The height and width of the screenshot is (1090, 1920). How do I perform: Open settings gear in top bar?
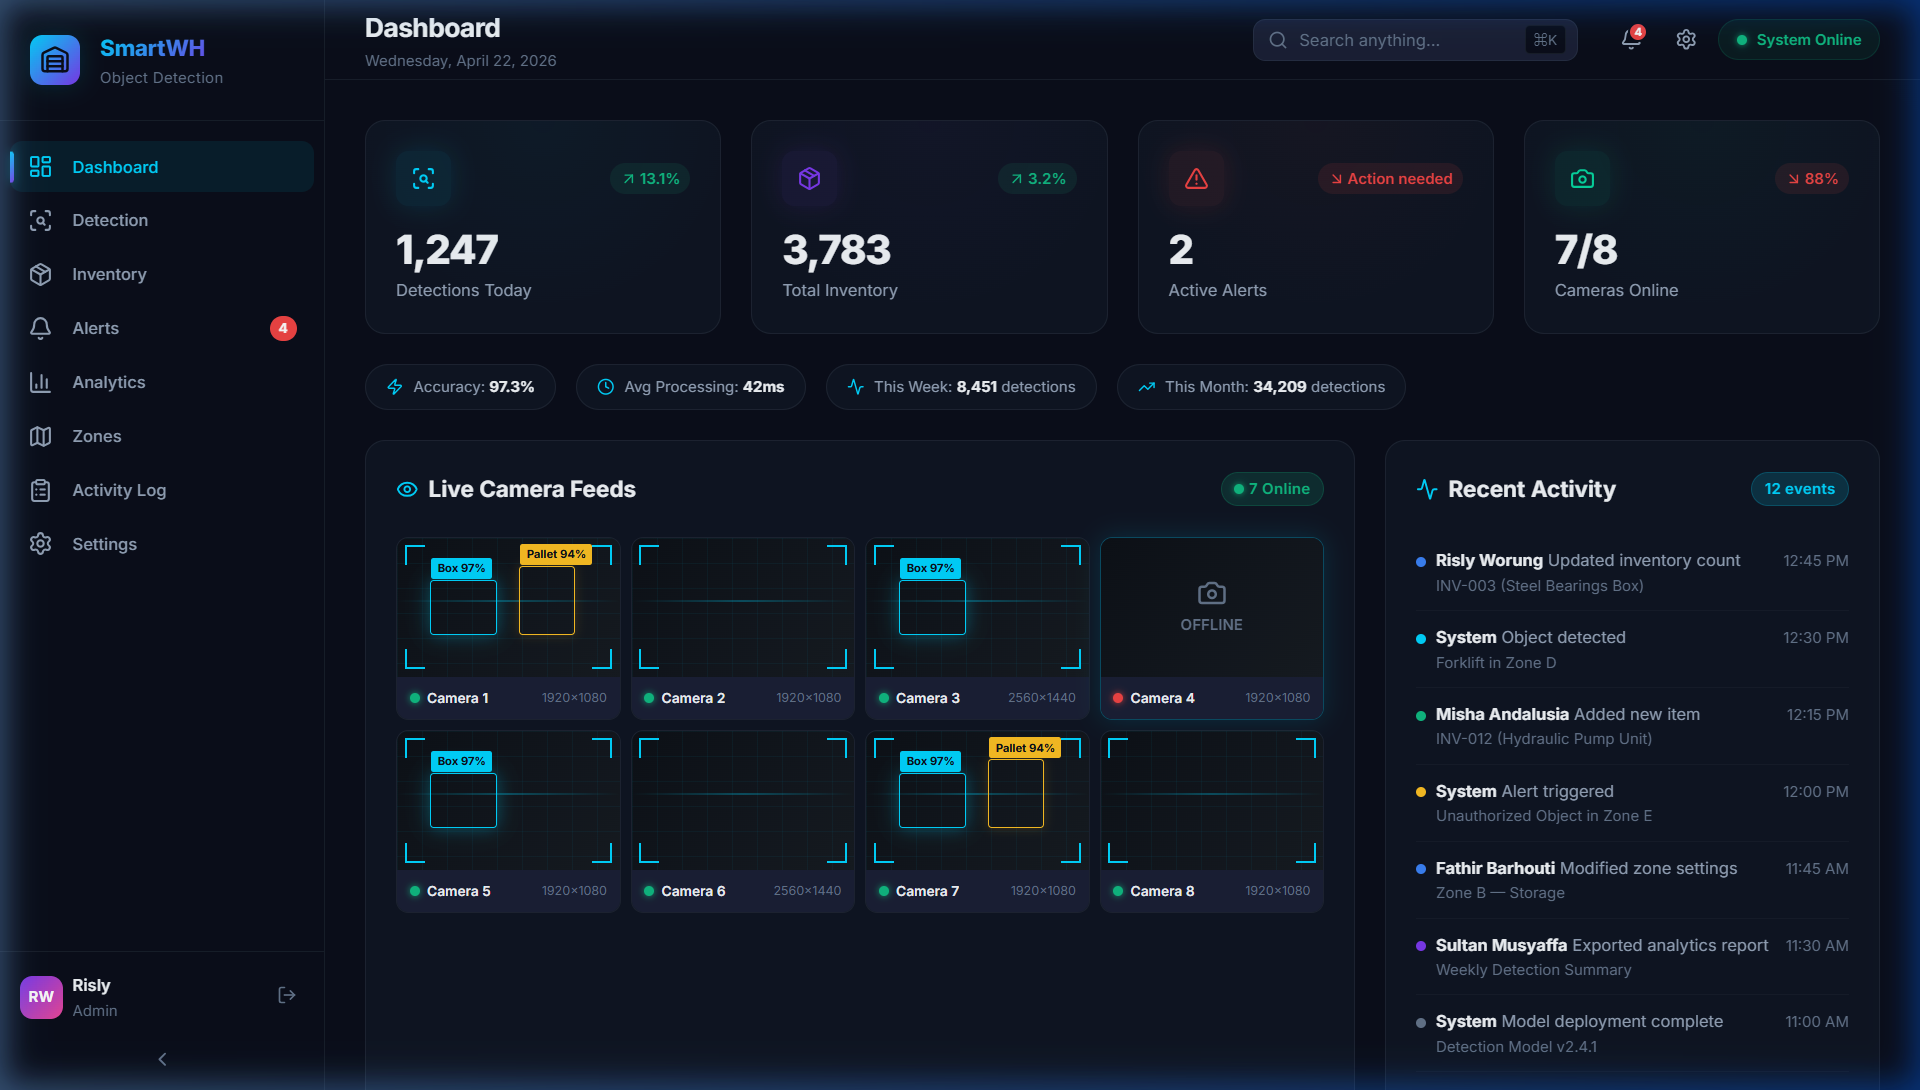(1686, 40)
